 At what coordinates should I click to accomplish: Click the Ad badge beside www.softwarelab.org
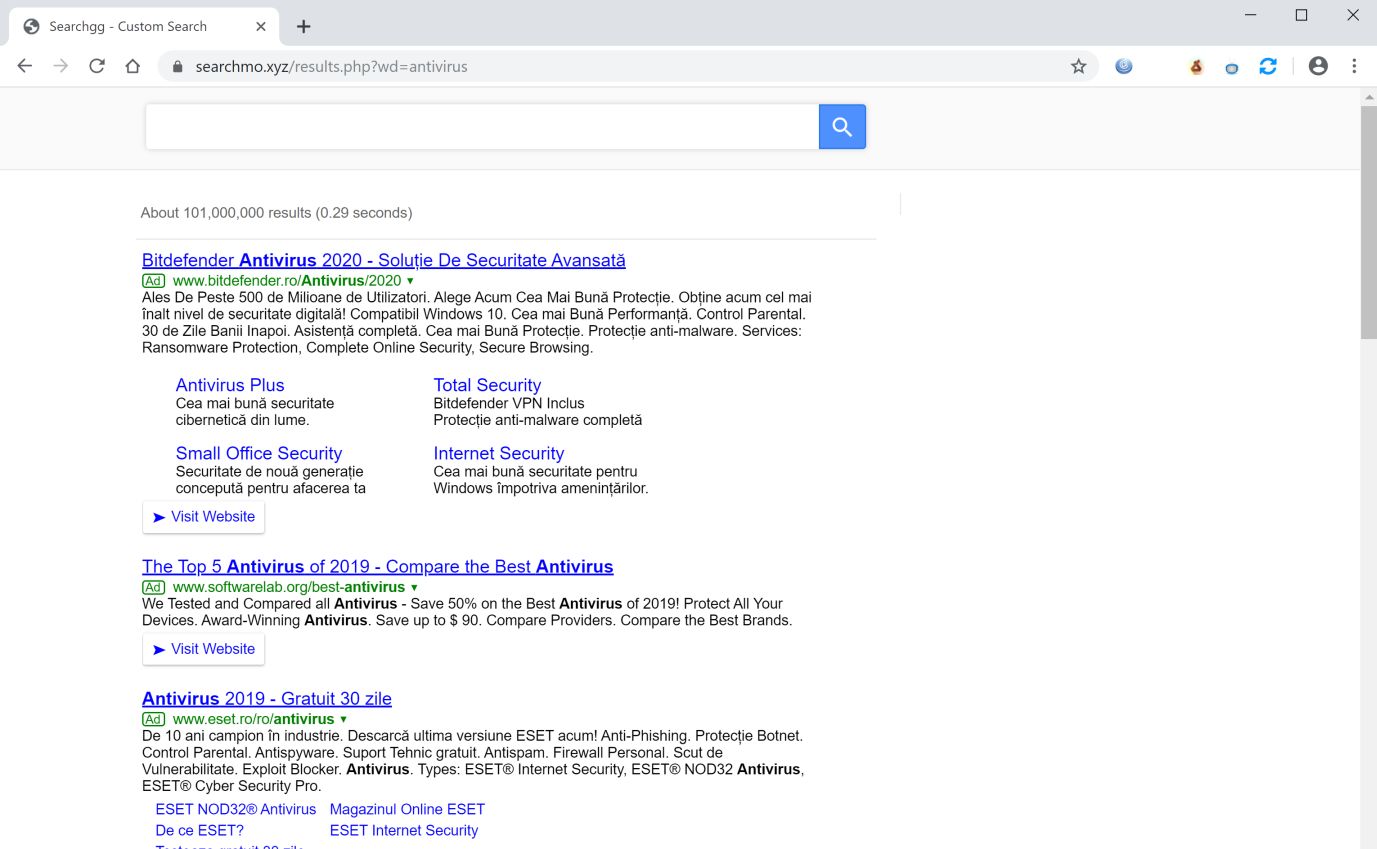pos(153,587)
